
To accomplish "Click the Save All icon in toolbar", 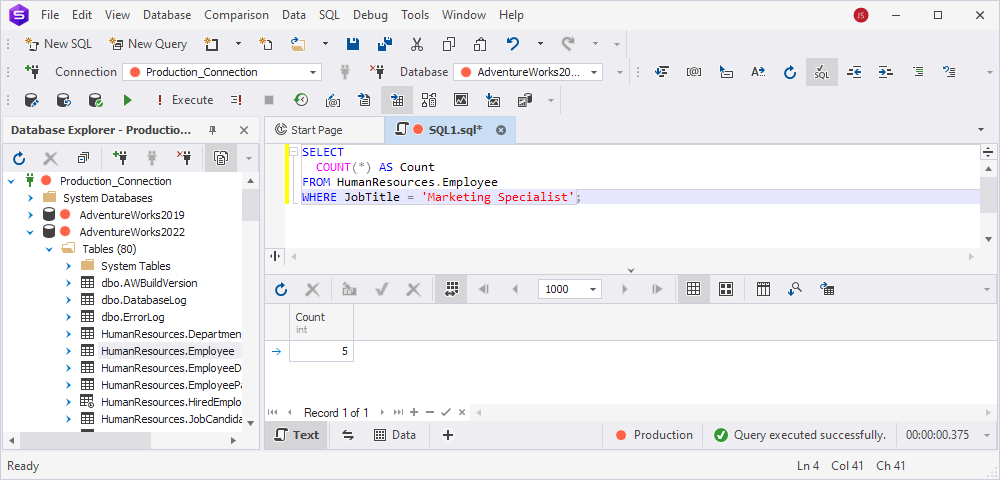I will click(x=385, y=44).
